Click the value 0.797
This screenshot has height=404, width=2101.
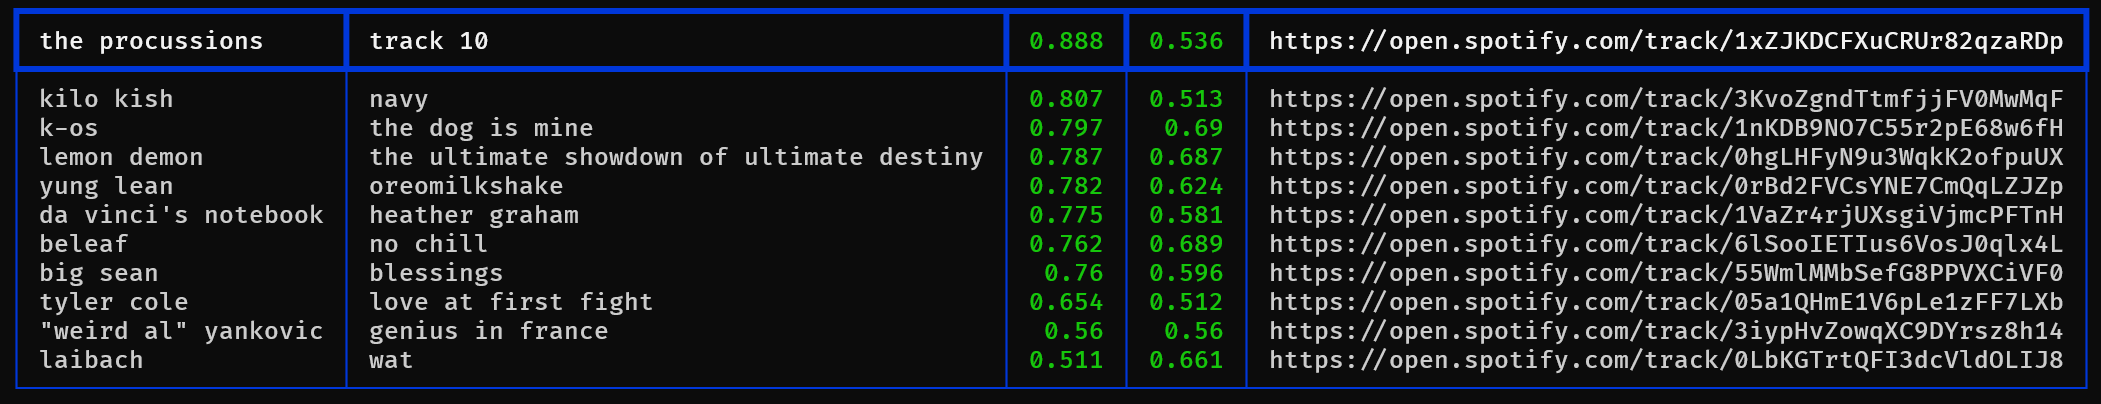click(x=1066, y=128)
